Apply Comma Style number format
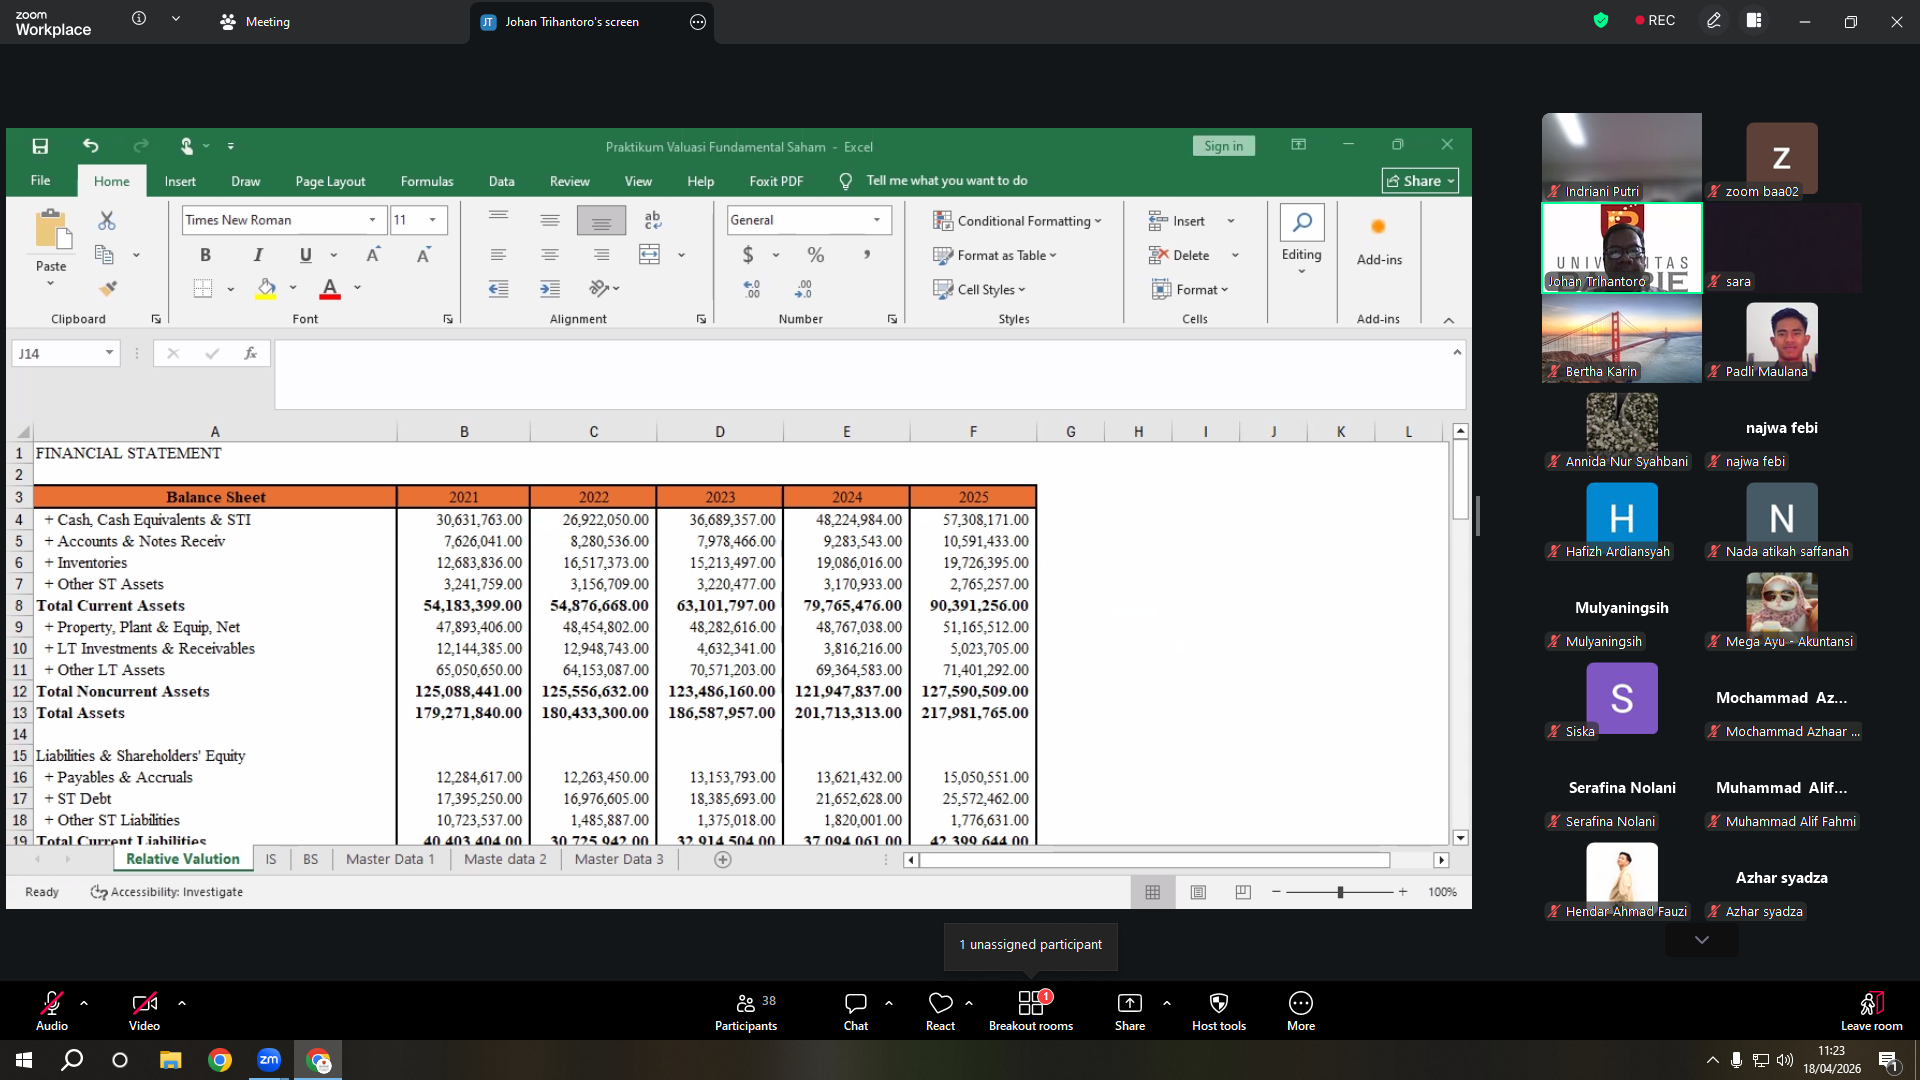The image size is (1920, 1080). (x=867, y=255)
